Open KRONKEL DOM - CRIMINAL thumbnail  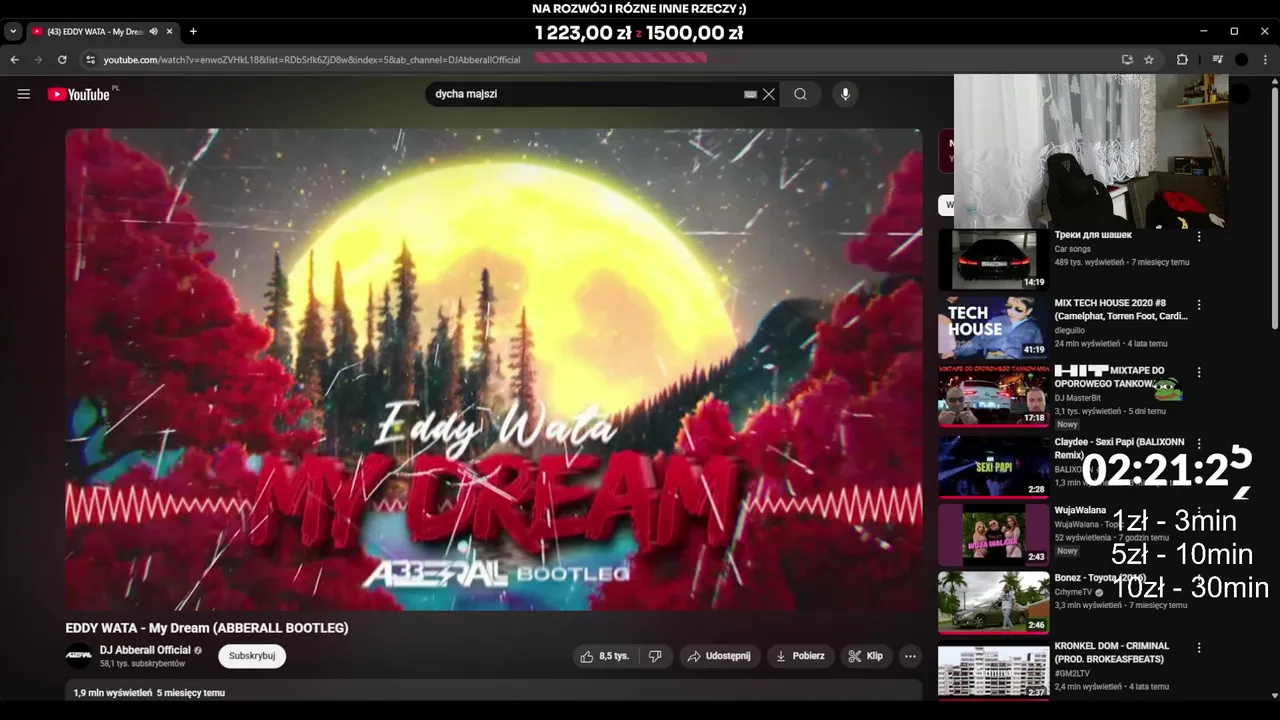click(994, 670)
